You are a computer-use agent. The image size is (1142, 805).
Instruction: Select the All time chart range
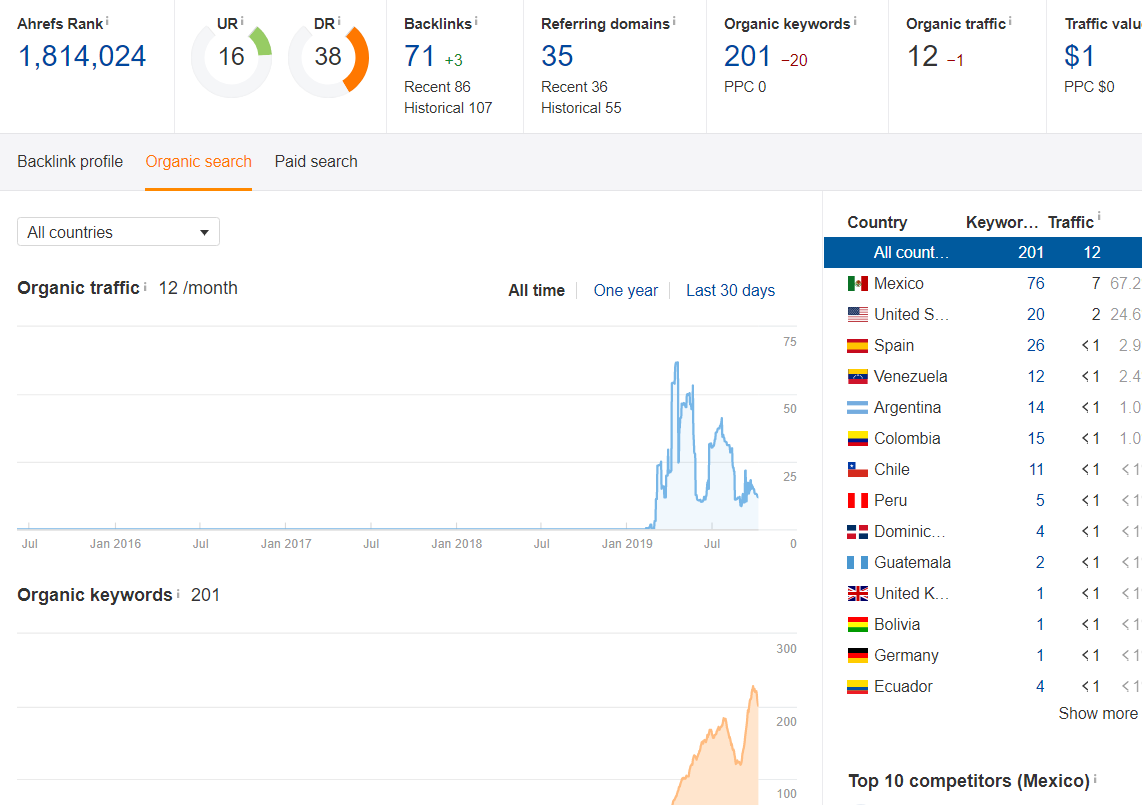[x=536, y=291]
